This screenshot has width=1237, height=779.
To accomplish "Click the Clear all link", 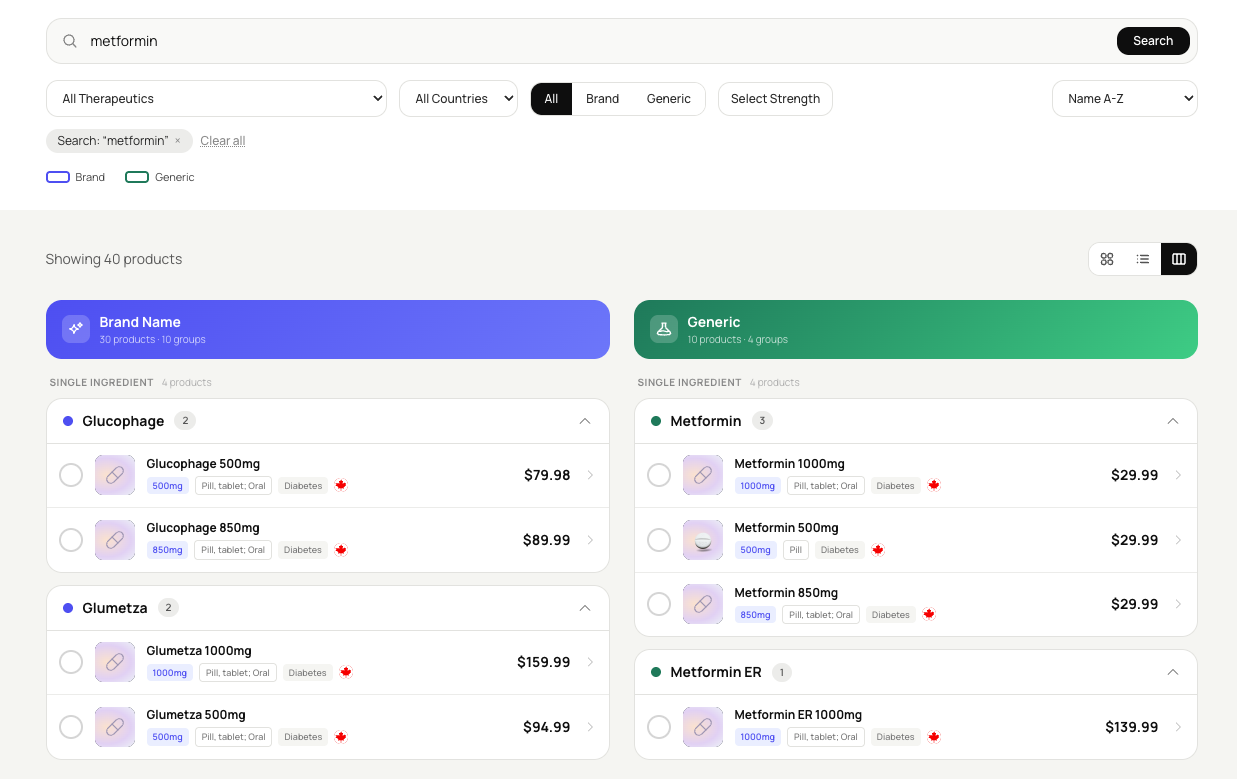I will tap(223, 141).
